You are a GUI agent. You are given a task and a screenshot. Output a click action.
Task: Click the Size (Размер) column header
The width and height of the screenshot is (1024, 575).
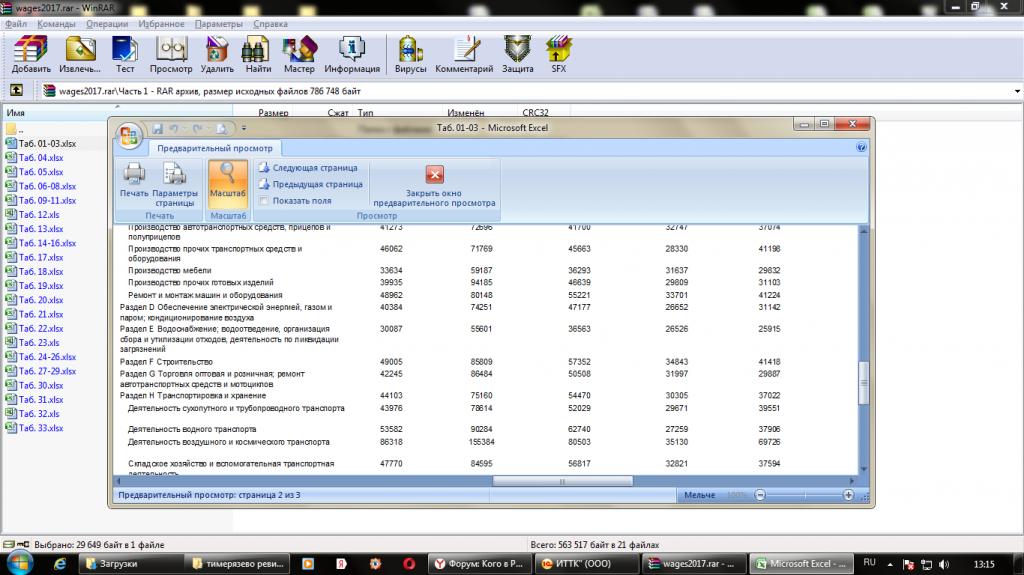coord(273,113)
